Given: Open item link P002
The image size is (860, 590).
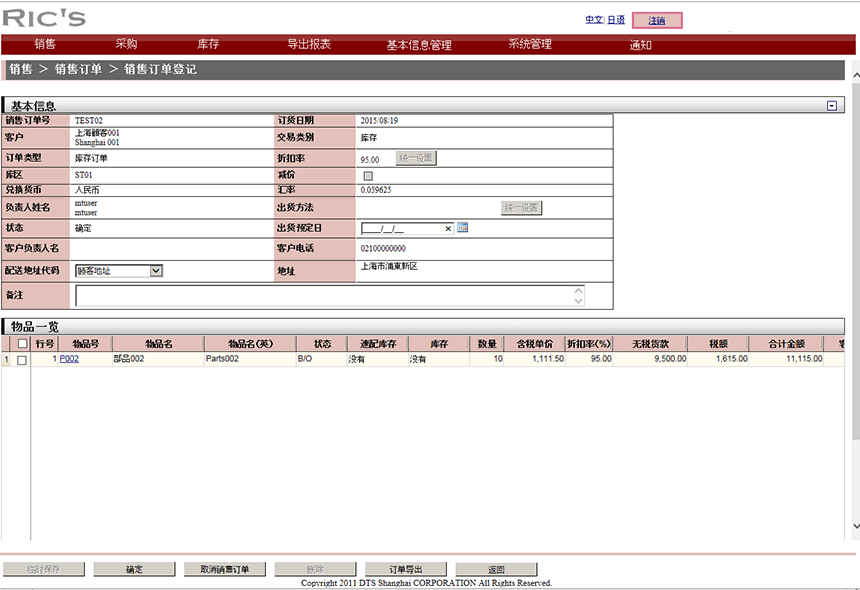Looking at the screenshot, I should click(x=69, y=359).
